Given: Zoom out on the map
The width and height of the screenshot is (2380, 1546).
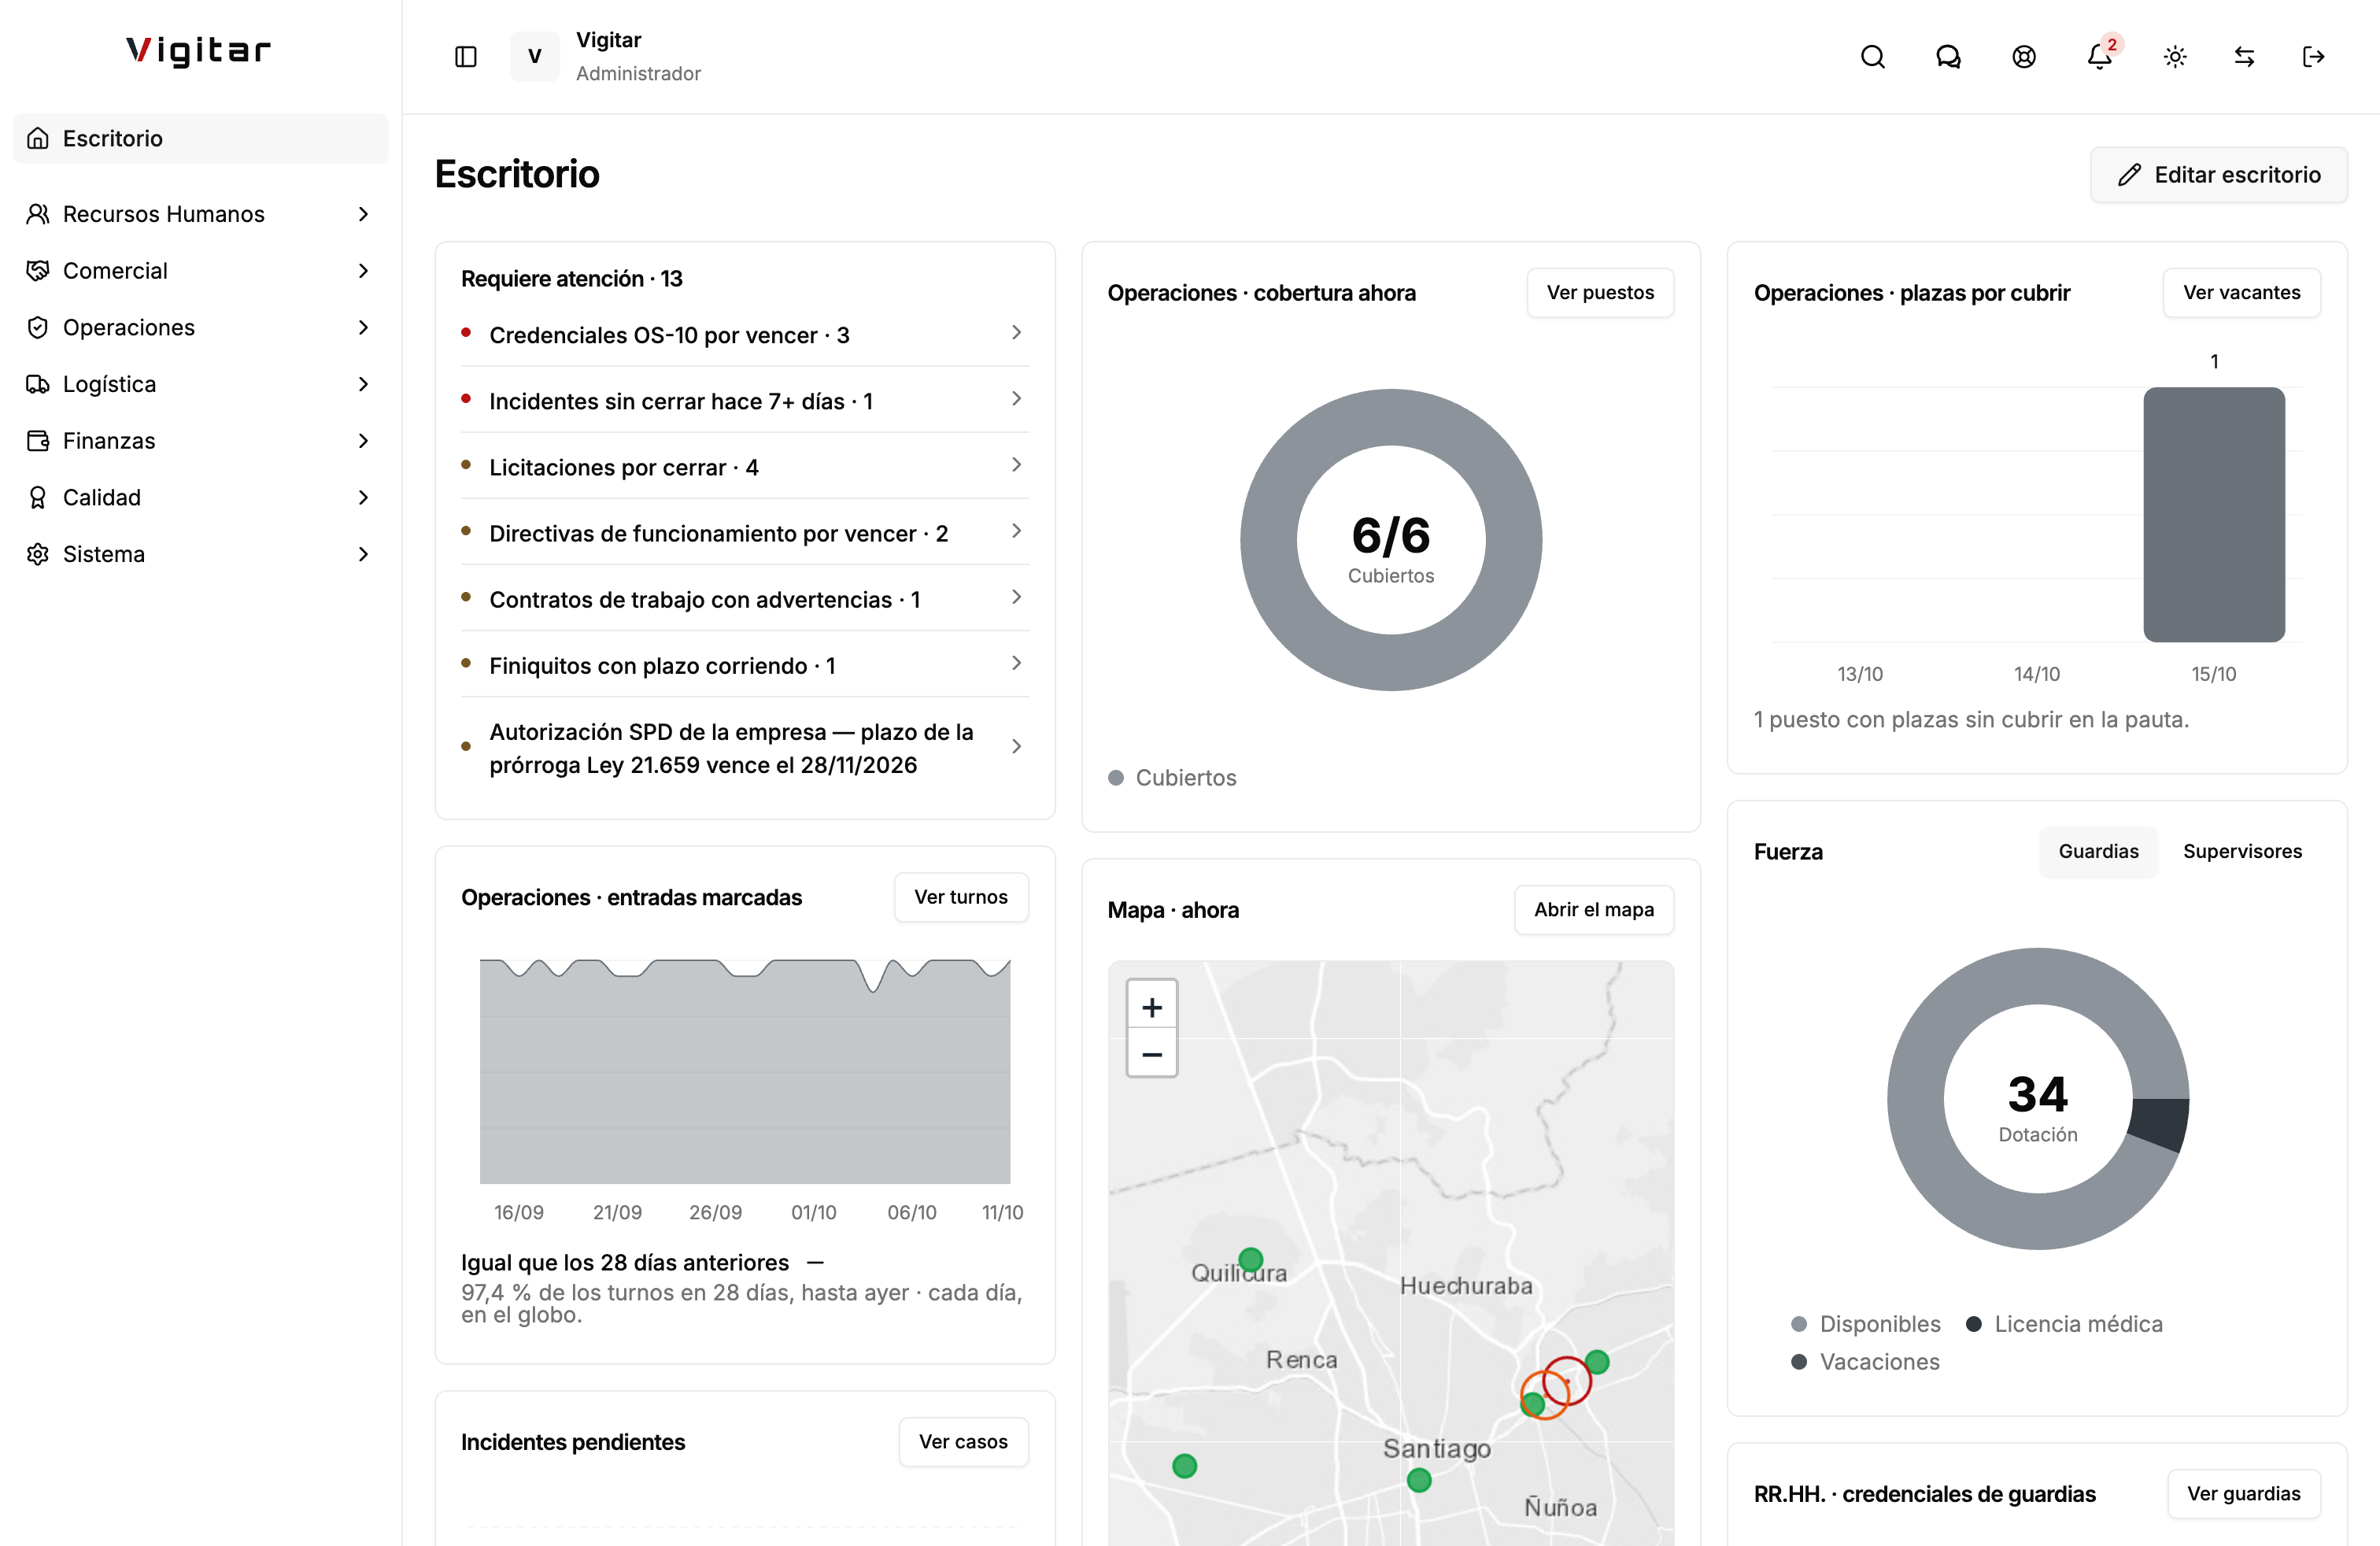Looking at the screenshot, I should [1152, 1054].
